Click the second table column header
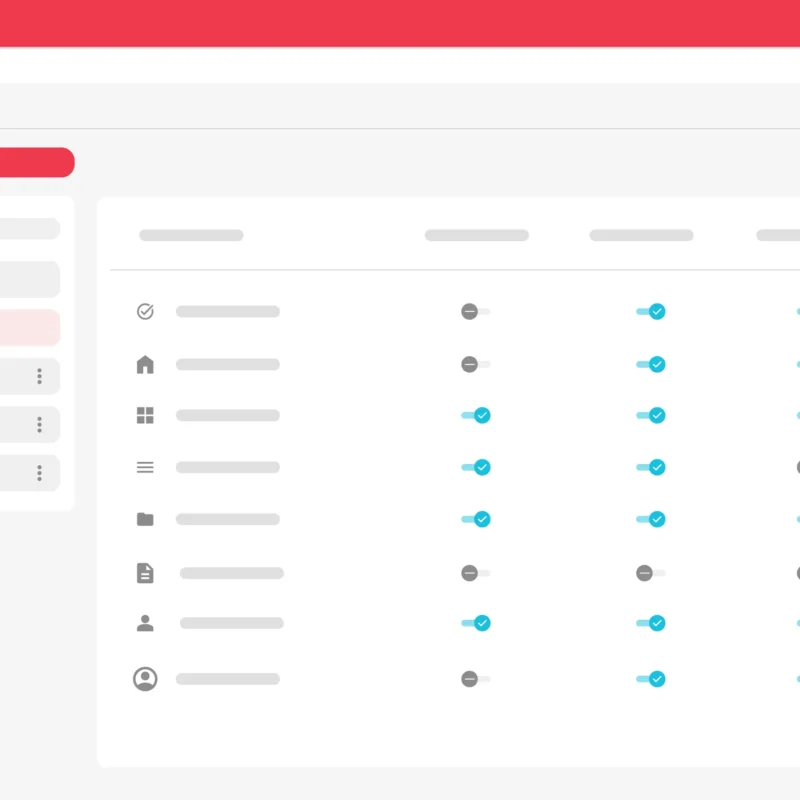The height and width of the screenshot is (800, 800). [x=477, y=235]
